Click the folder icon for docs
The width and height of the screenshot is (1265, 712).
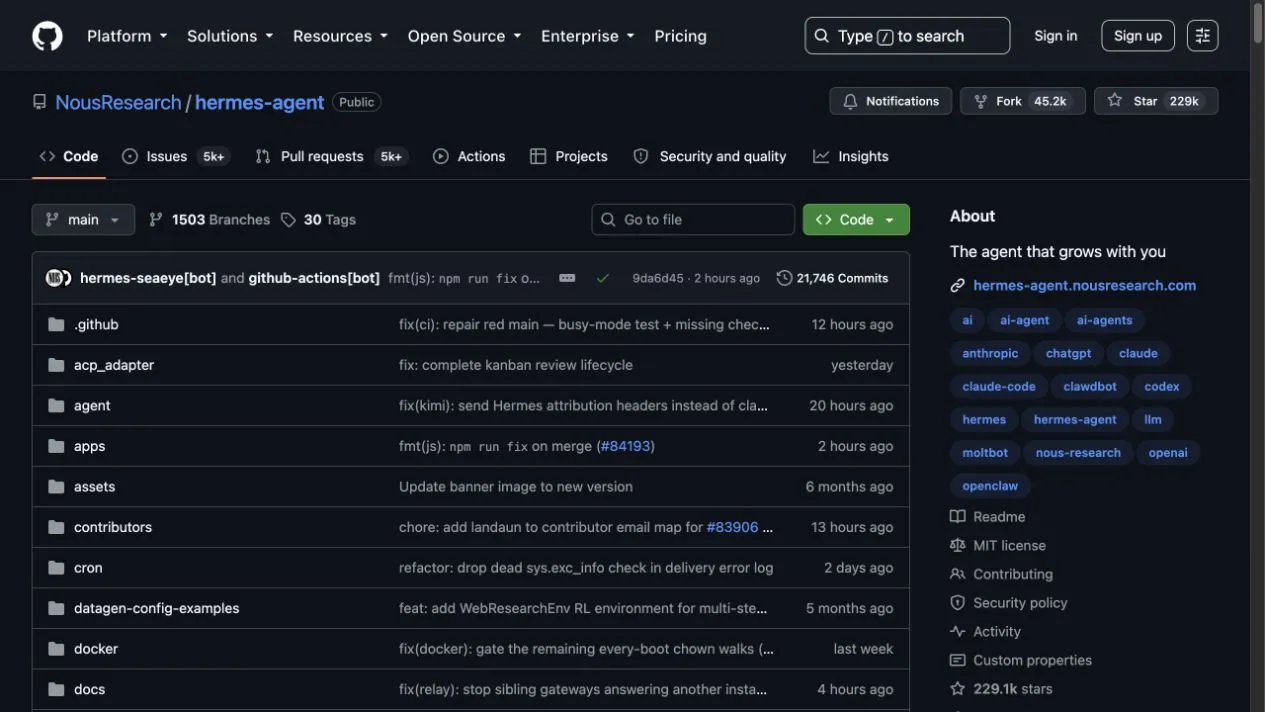click(56, 689)
